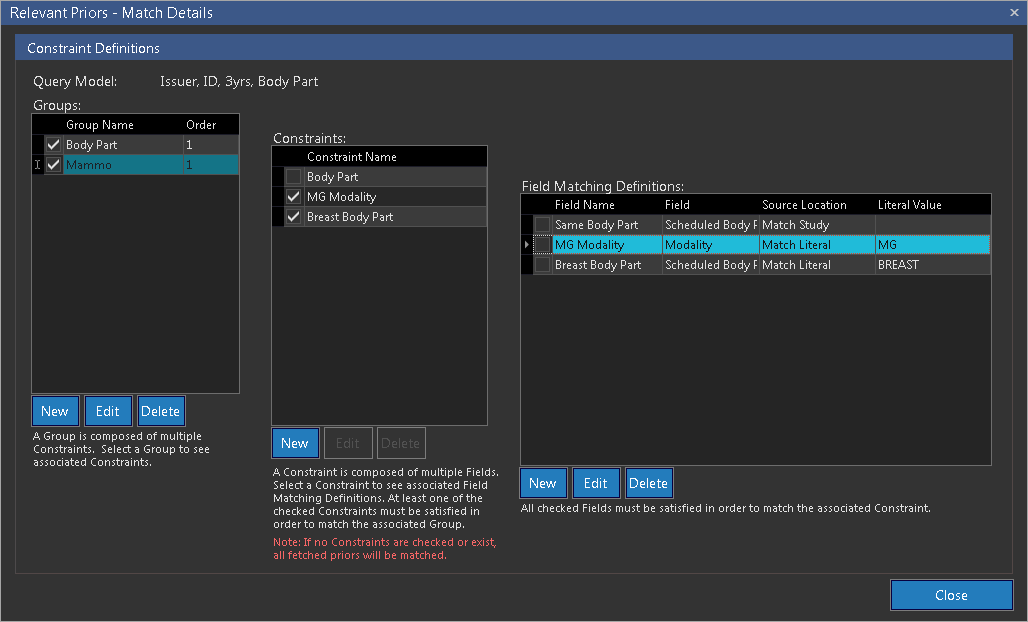Create a new constraint with New button
The width and height of the screenshot is (1028, 622).
(295, 443)
